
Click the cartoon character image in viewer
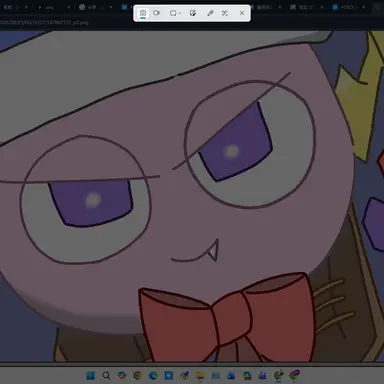pyautogui.click(x=192, y=196)
